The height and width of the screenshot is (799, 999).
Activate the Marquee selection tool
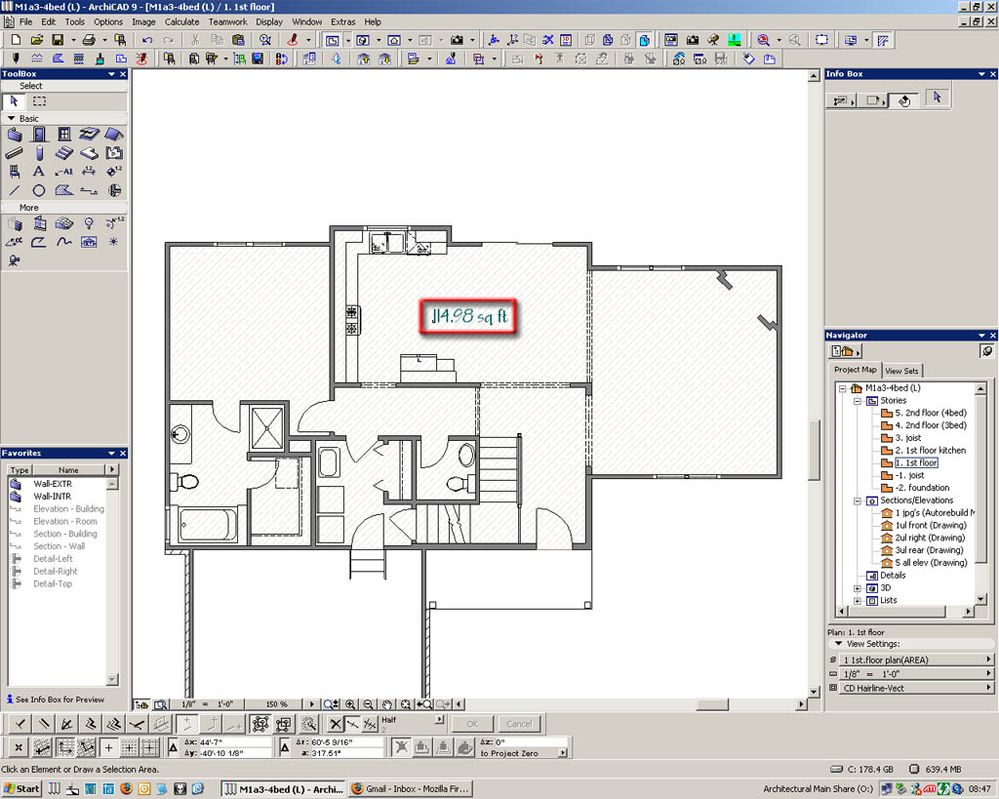[39, 100]
